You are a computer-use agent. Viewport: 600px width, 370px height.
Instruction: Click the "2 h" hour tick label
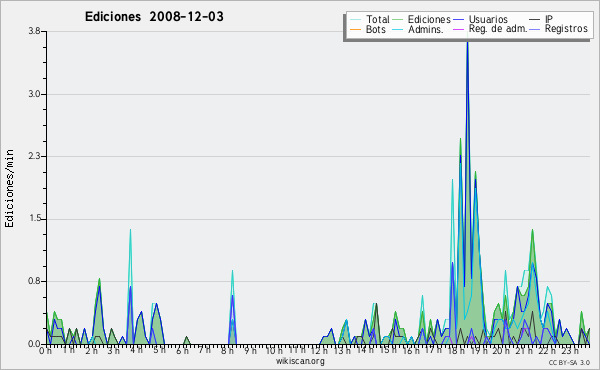[x=91, y=351]
